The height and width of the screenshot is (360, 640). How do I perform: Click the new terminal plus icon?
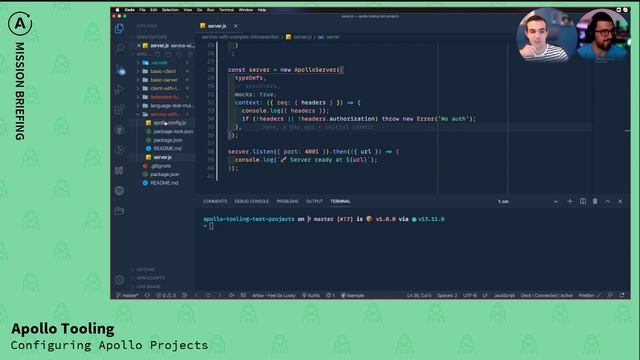tap(570, 201)
